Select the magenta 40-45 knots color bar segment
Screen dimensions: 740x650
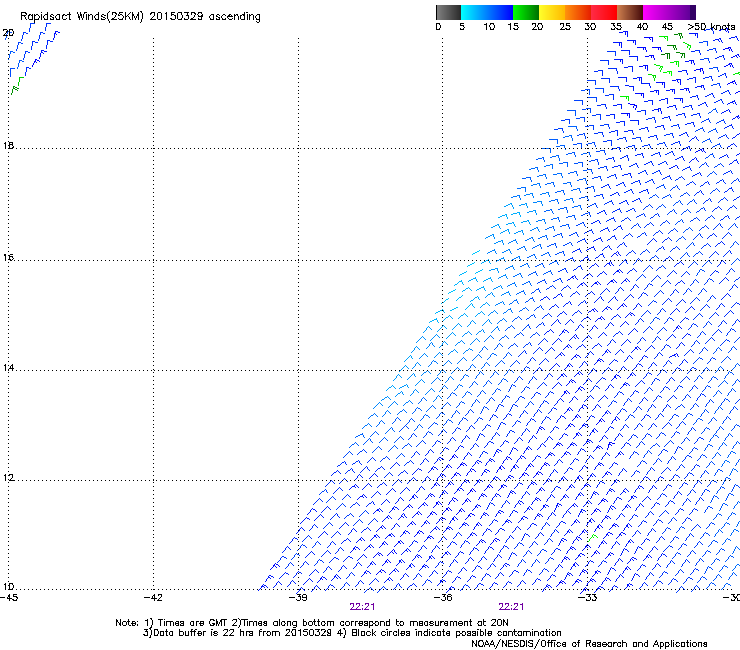point(656,12)
